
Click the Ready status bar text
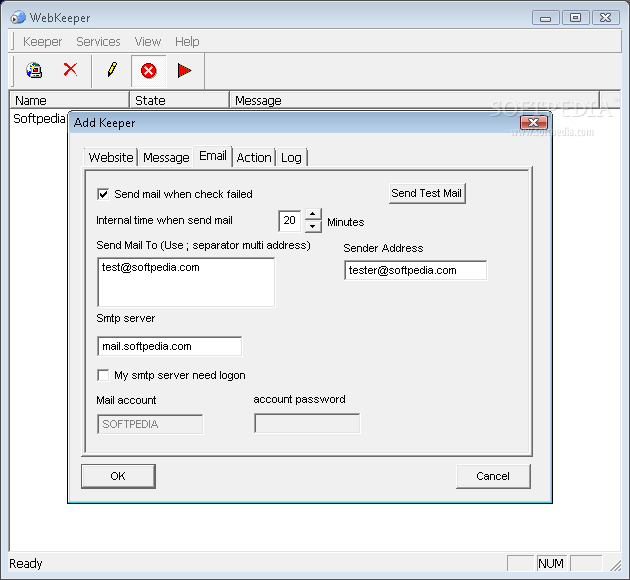tap(26, 564)
